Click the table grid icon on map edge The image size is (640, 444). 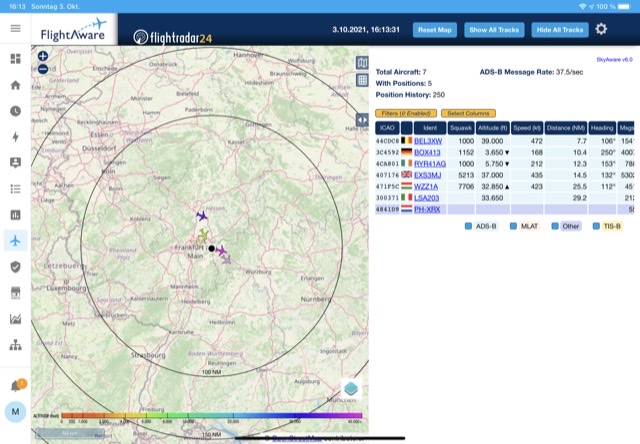(x=362, y=80)
